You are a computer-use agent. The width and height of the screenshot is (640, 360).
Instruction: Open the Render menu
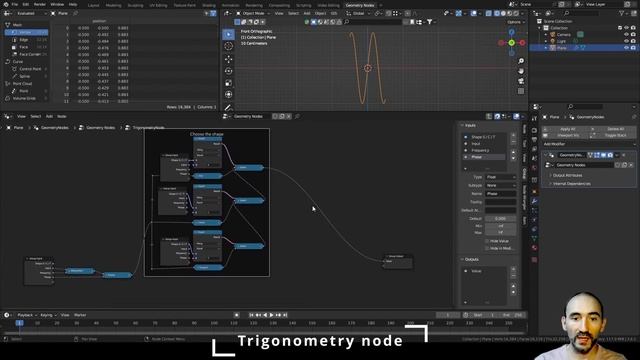(x=40, y=4)
